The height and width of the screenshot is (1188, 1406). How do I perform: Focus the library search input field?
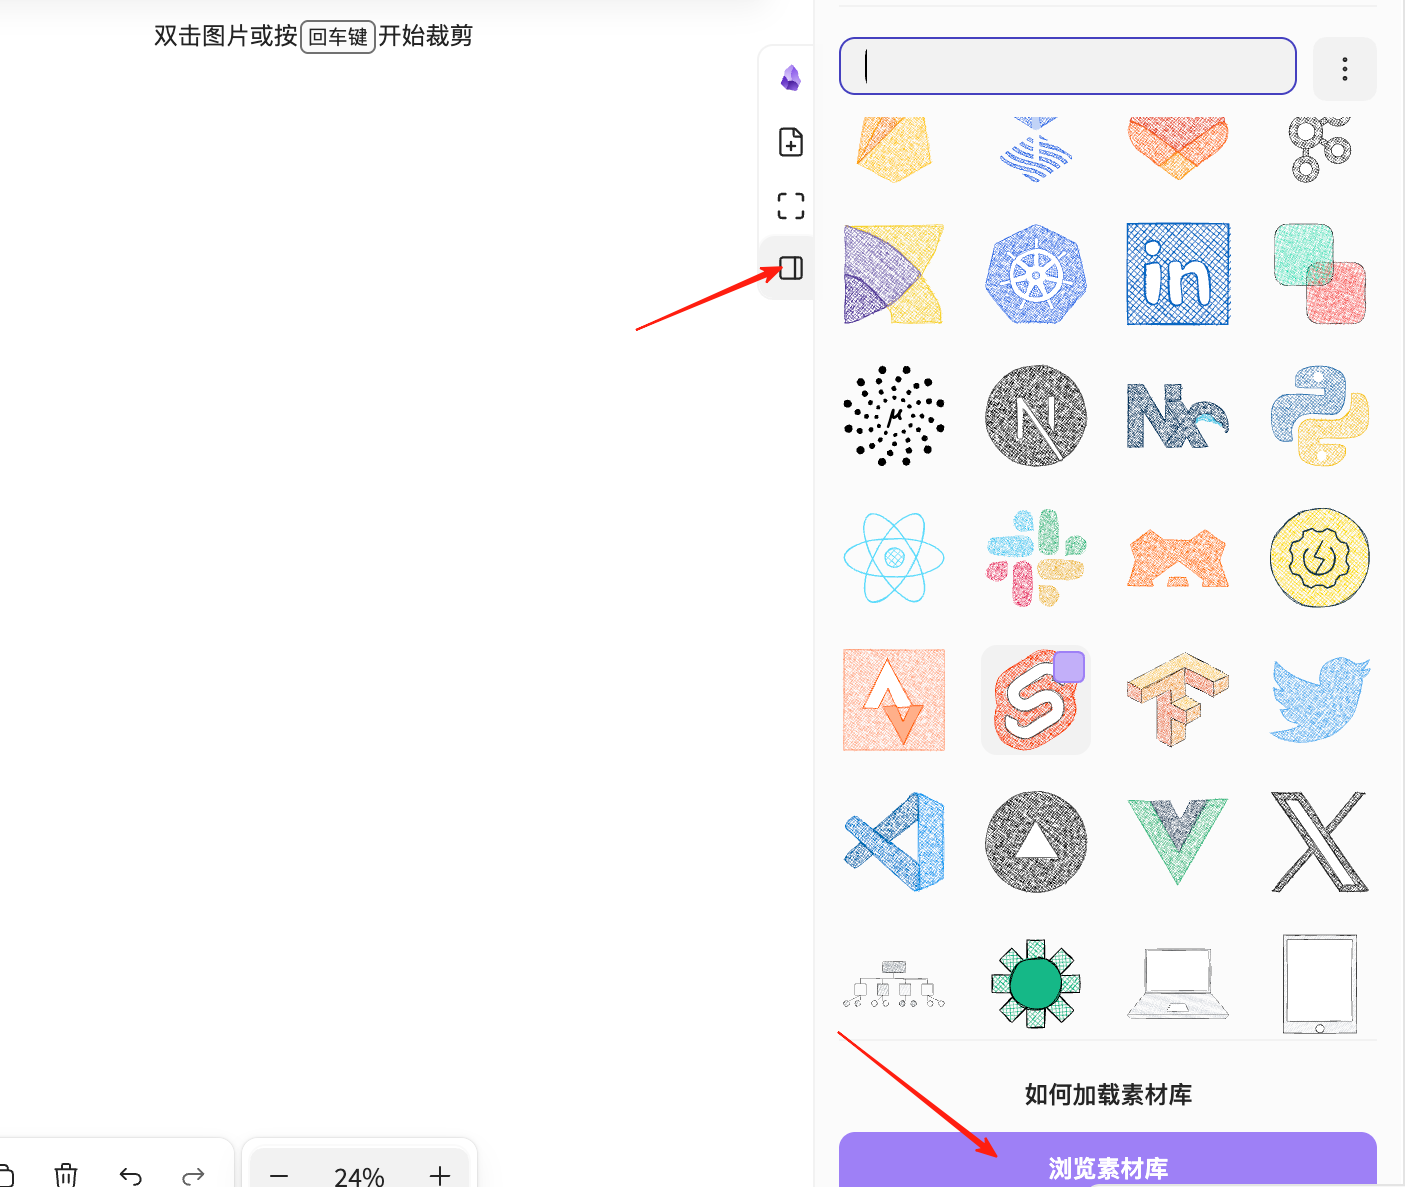[x=1068, y=66]
